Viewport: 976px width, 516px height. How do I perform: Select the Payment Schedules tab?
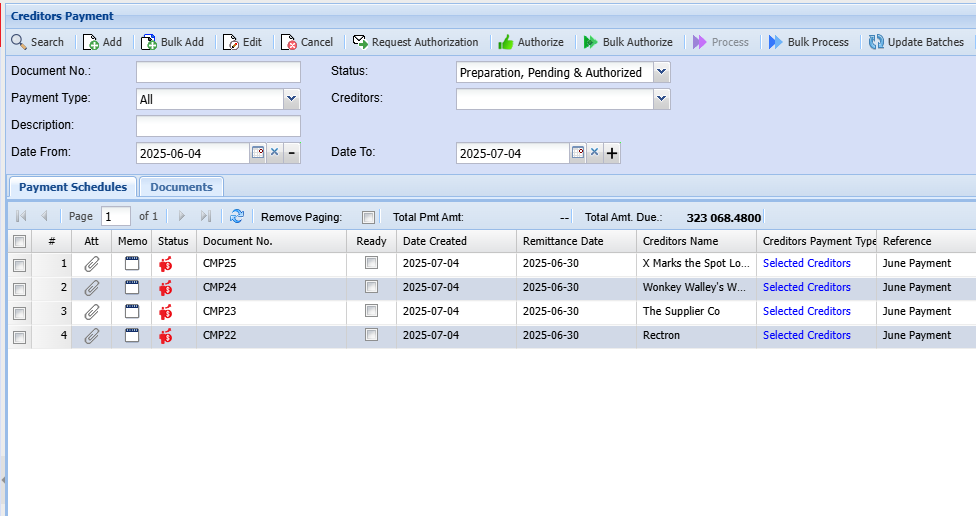(73, 187)
